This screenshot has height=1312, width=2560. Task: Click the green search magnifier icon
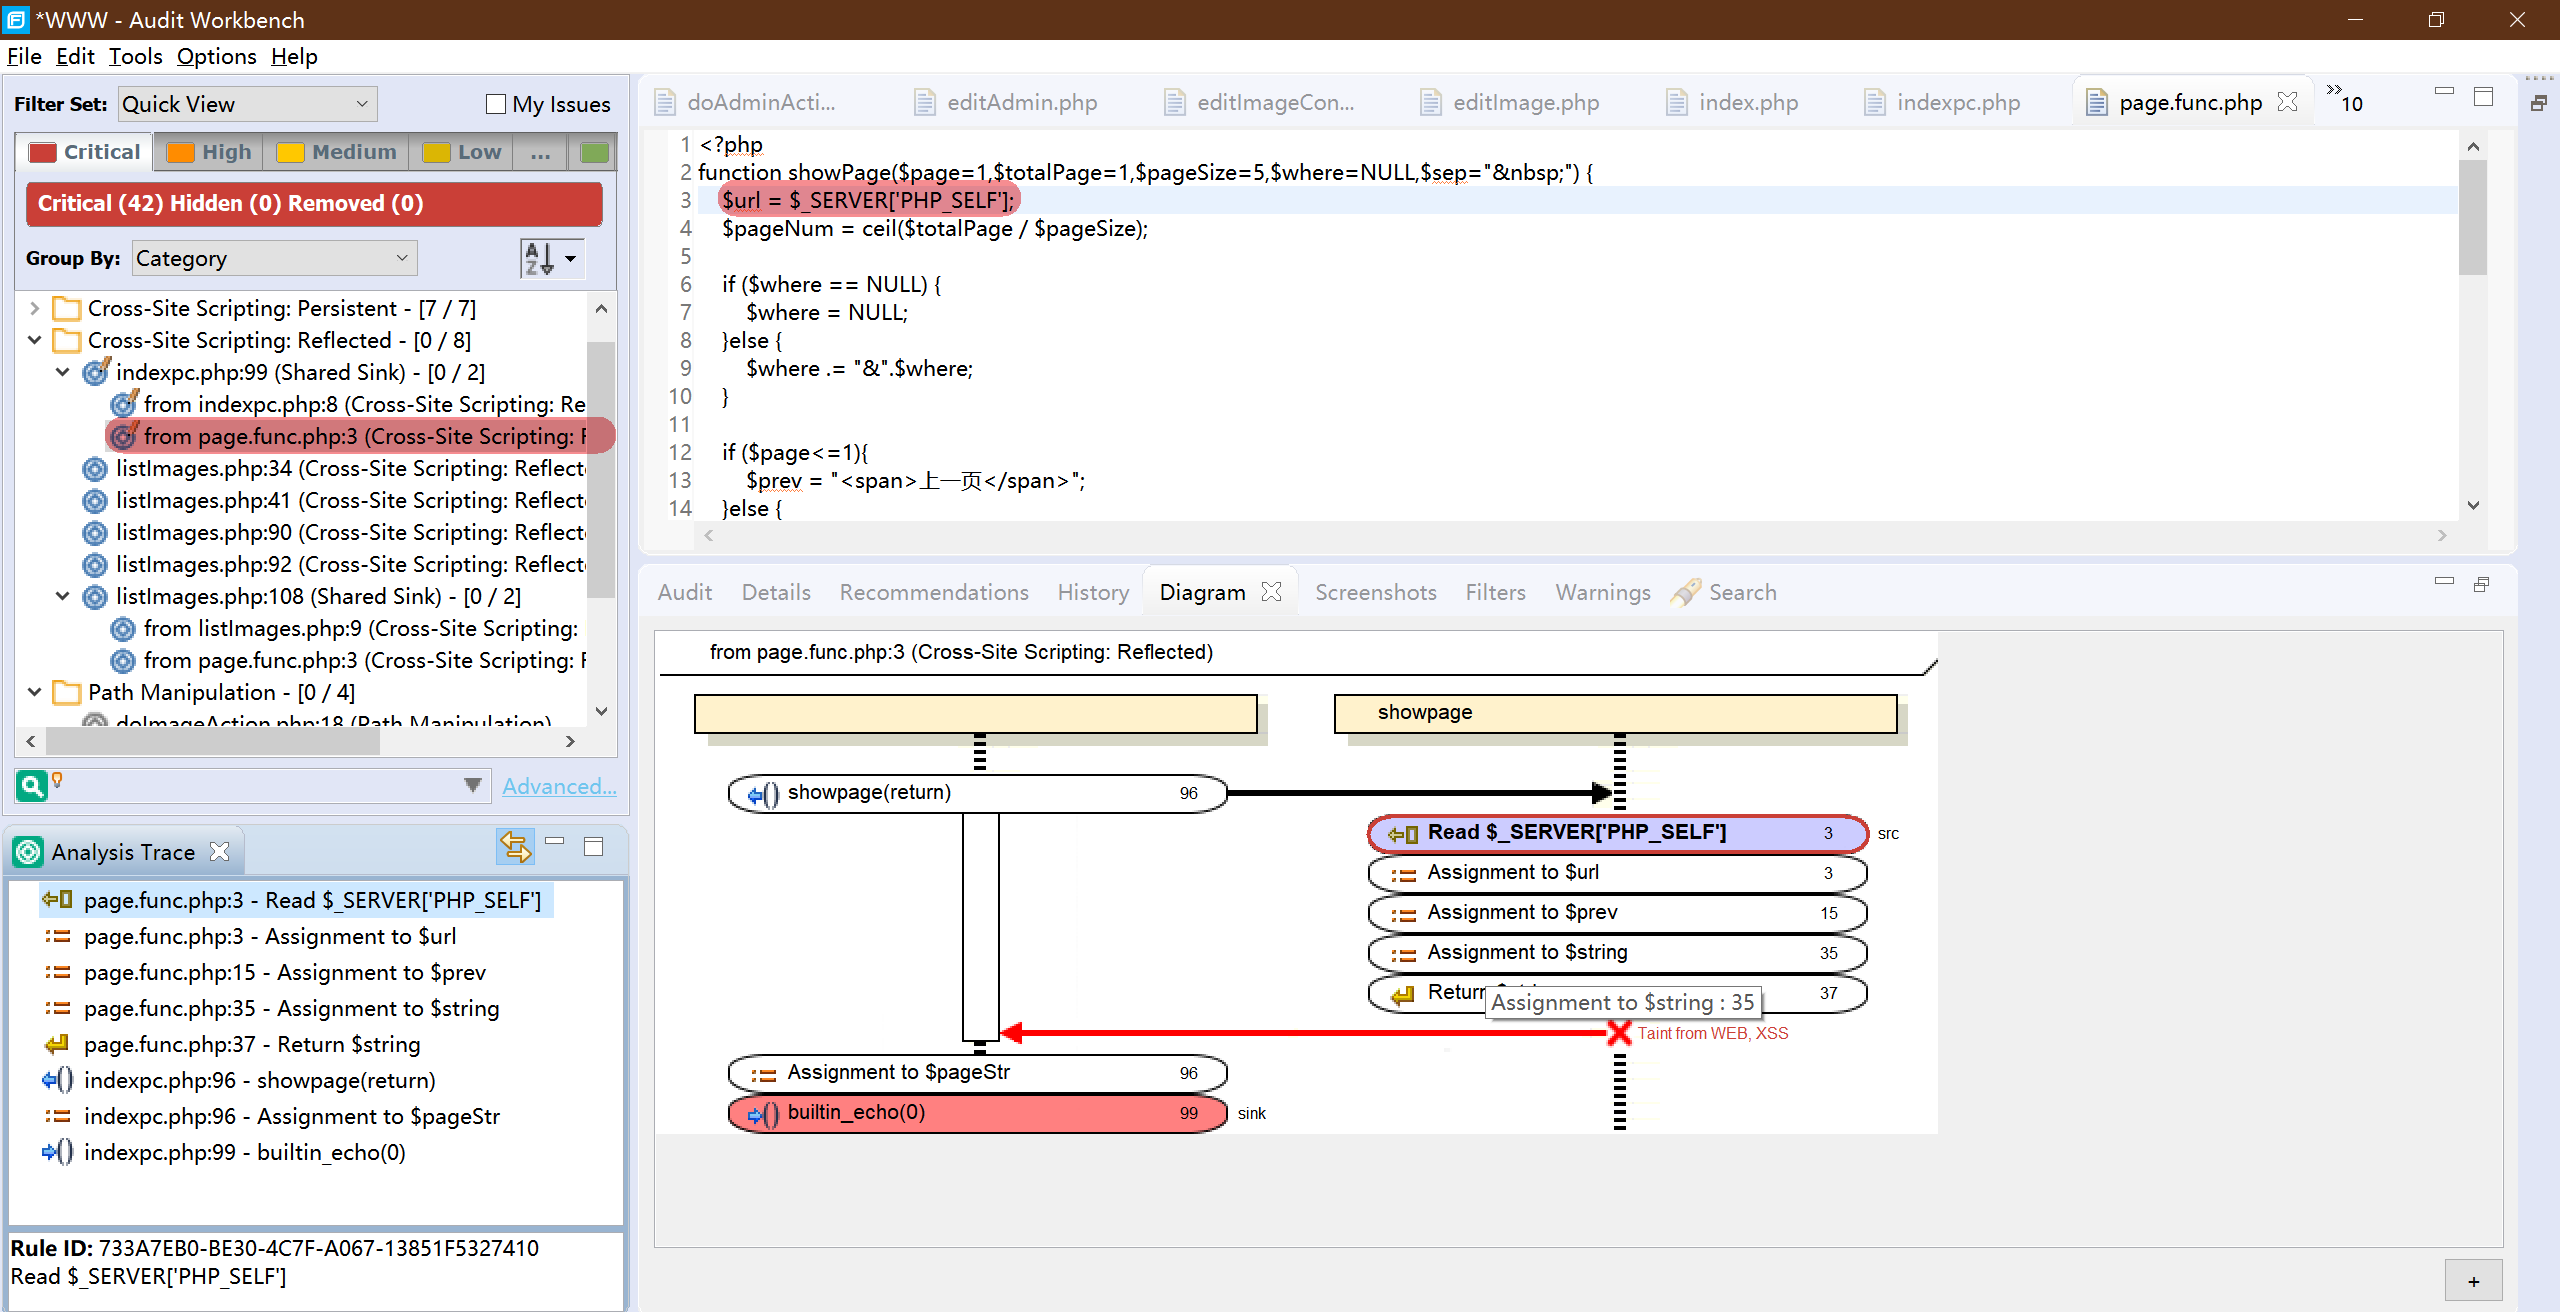tap(32, 786)
